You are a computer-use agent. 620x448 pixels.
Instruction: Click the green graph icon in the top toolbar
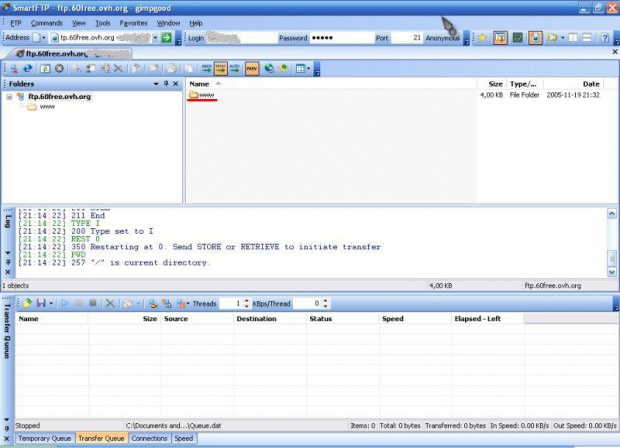pos(518,38)
